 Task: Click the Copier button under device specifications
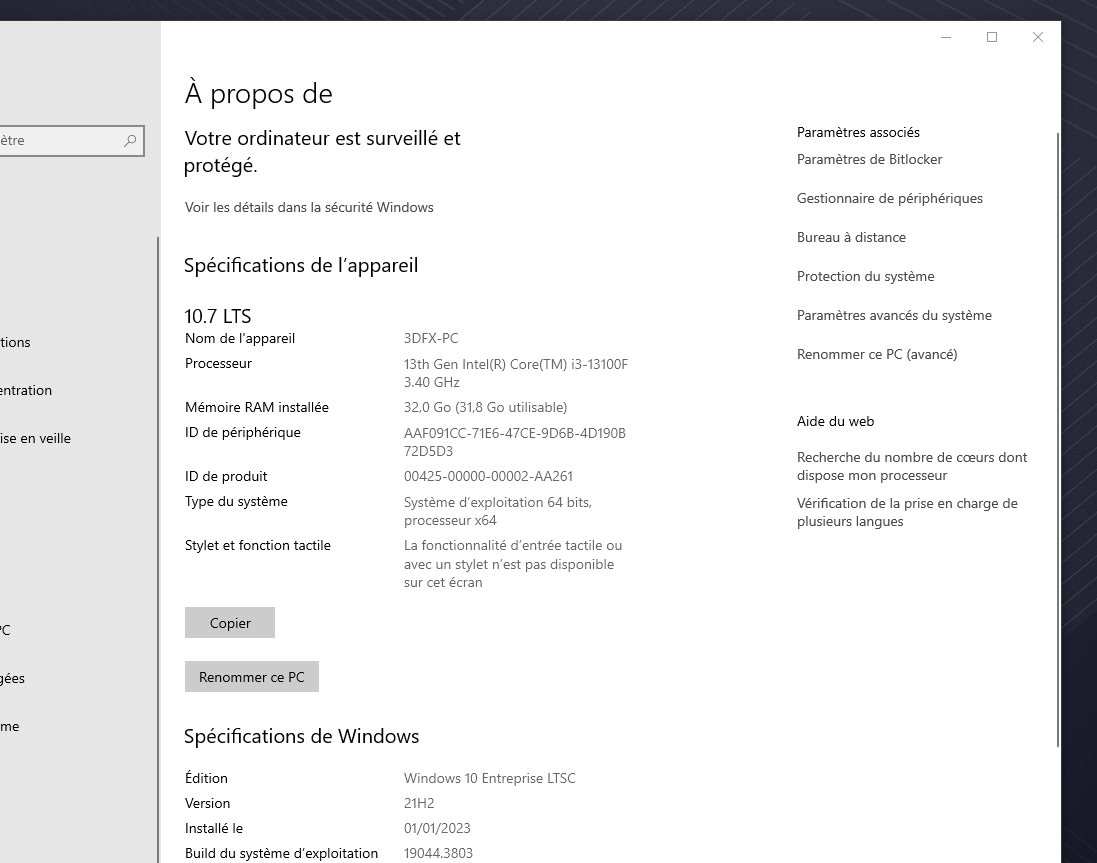229,622
